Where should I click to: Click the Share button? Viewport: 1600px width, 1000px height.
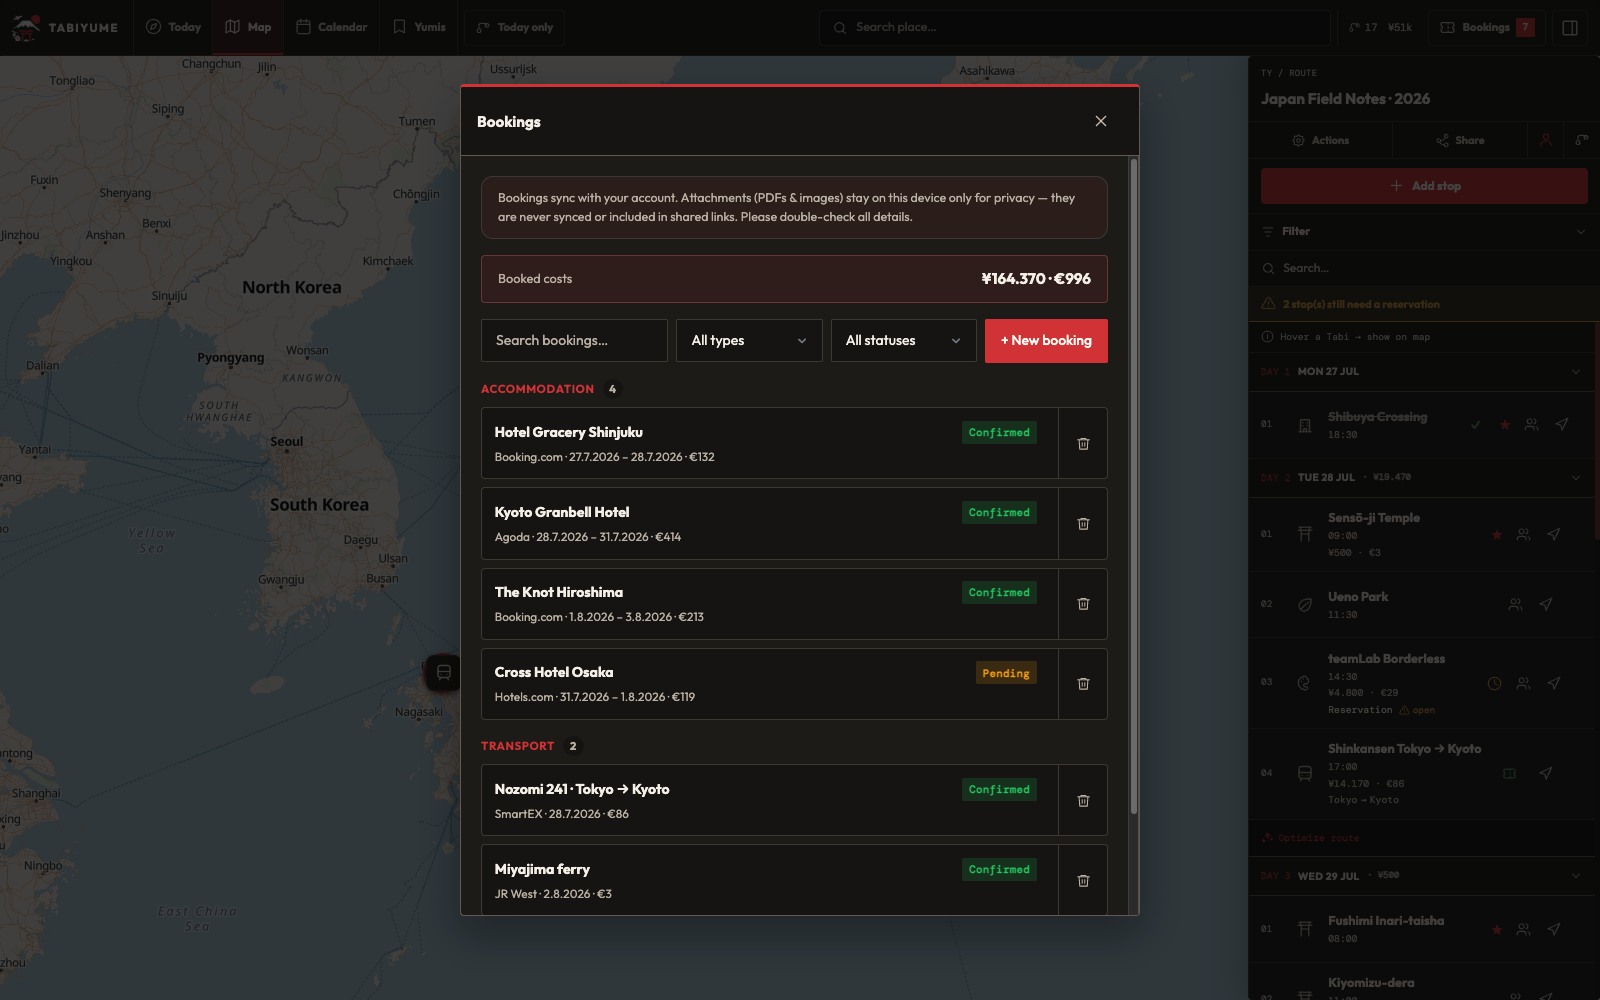[1460, 140]
